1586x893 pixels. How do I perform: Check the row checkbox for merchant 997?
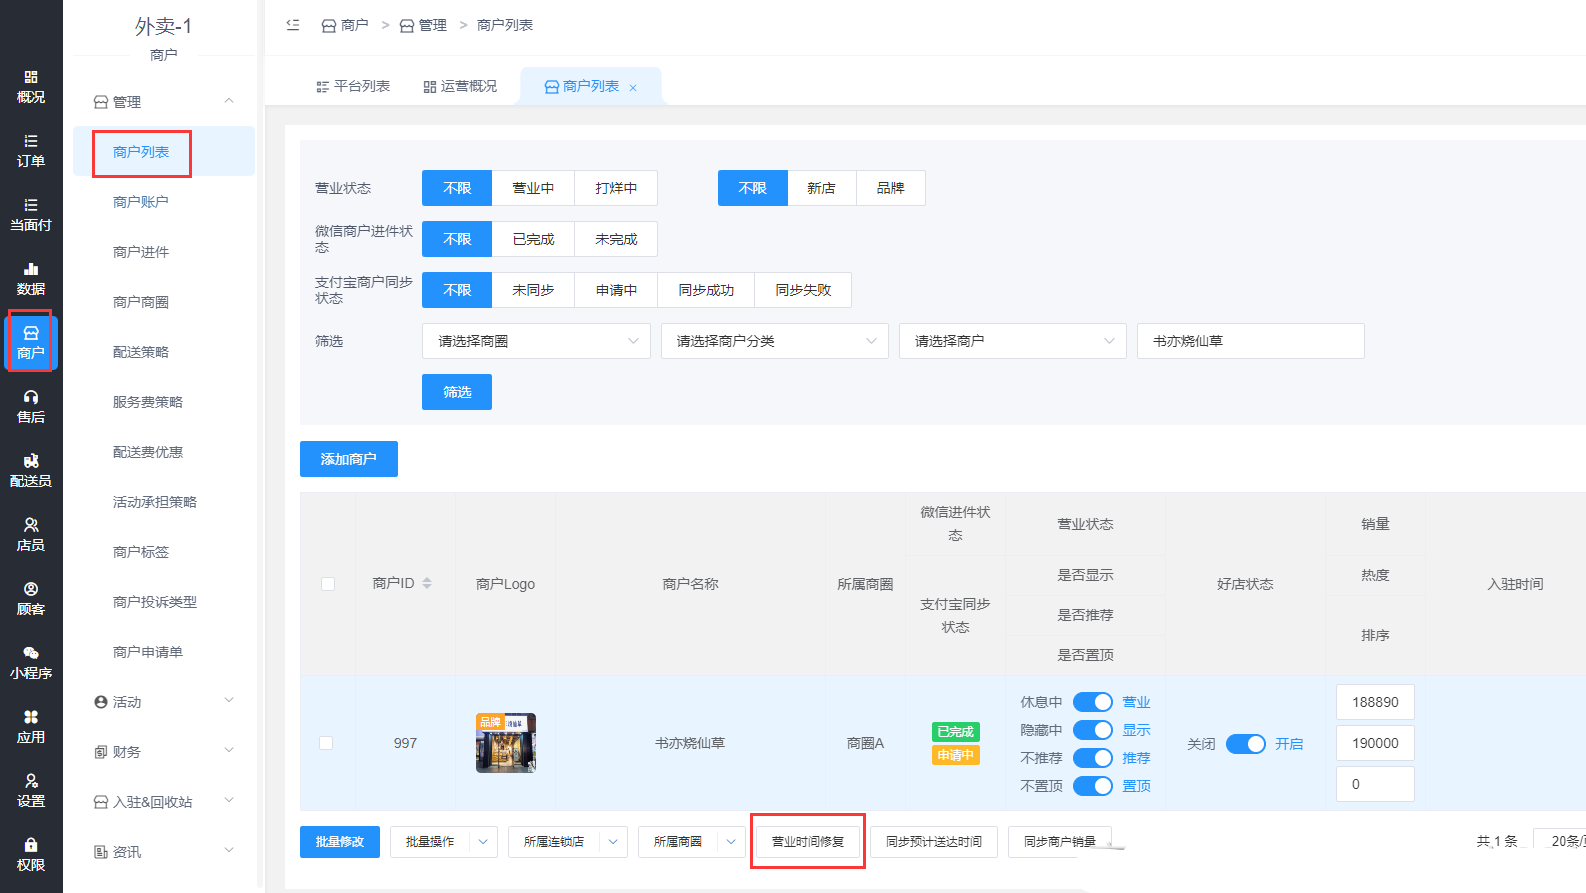click(x=326, y=743)
